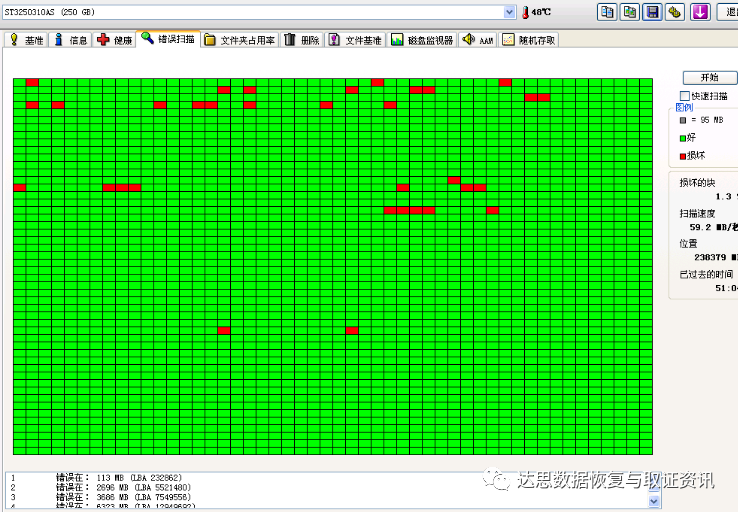Image resolution: width=738 pixels, height=512 pixels.
Task: Switch to the 信息 info tab
Action: 71,40
